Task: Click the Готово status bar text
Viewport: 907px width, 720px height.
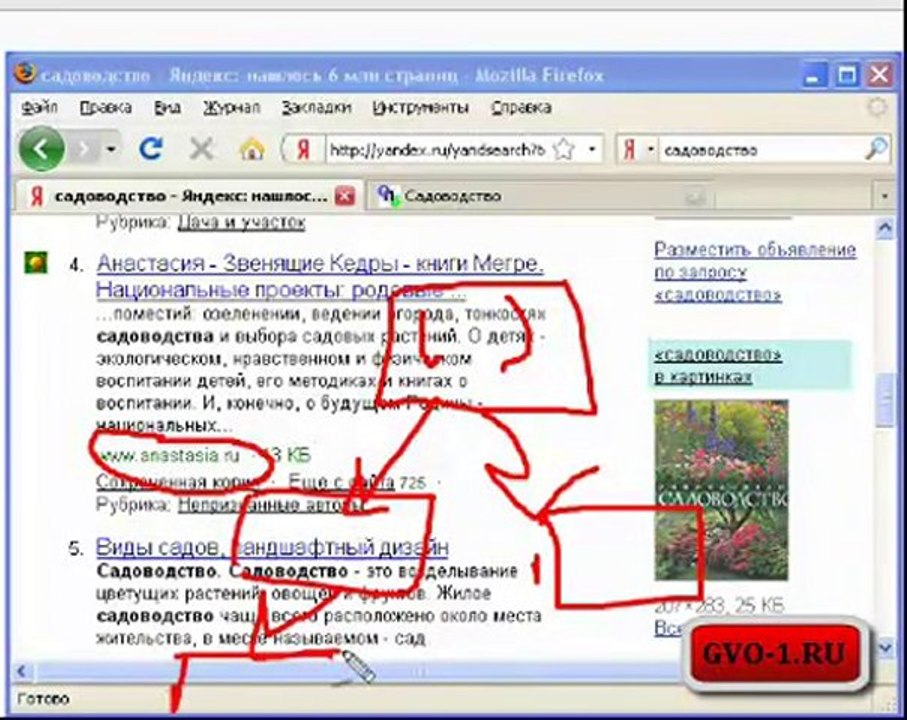Action: [x=43, y=699]
